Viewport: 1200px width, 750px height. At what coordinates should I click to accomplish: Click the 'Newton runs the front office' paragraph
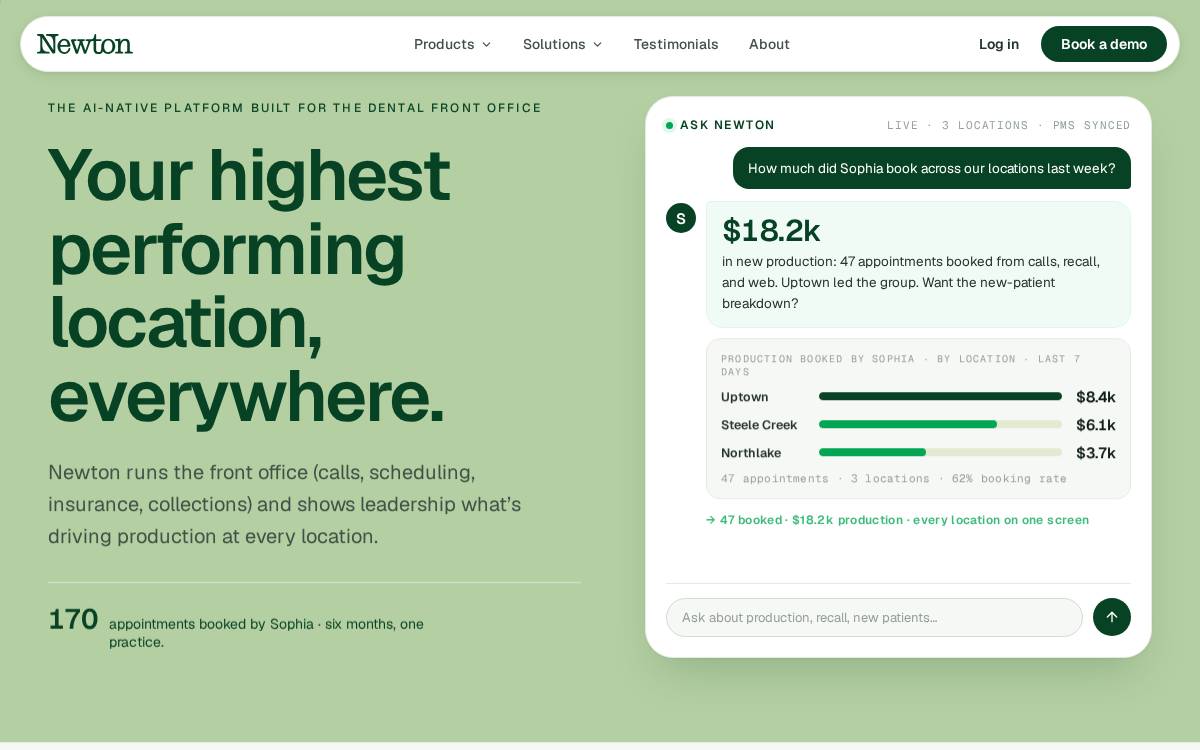coord(285,504)
